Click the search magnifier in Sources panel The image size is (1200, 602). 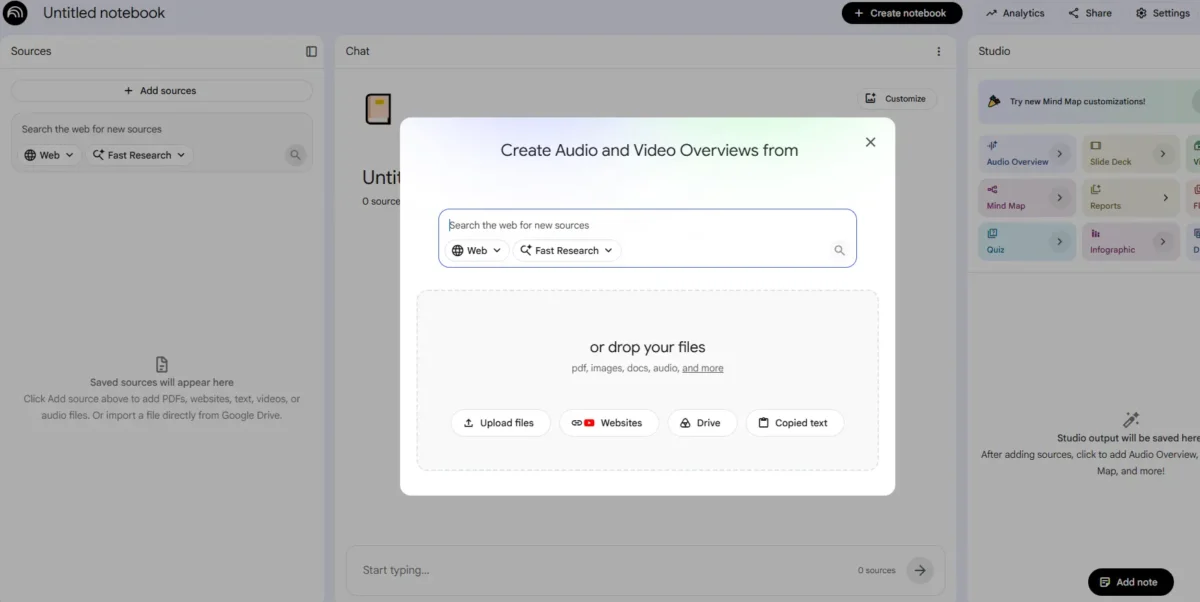coord(295,155)
